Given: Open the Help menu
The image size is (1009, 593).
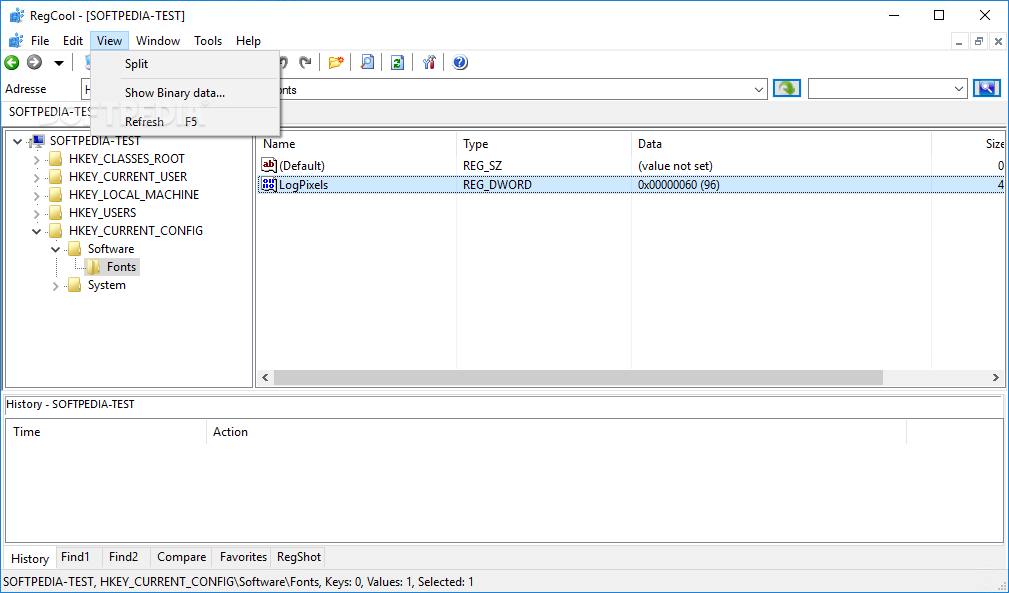Looking at the screenshot, I should pos(248,41).
